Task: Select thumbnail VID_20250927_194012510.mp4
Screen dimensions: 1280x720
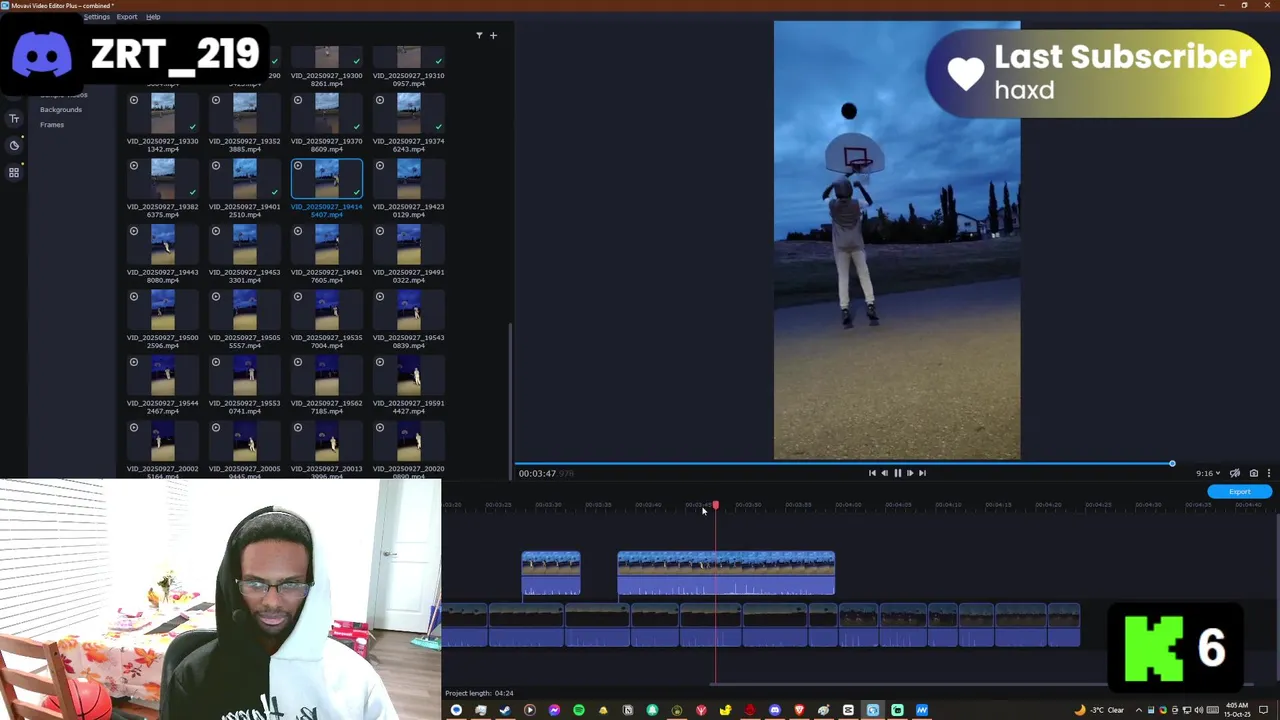Action: point(245,179)
